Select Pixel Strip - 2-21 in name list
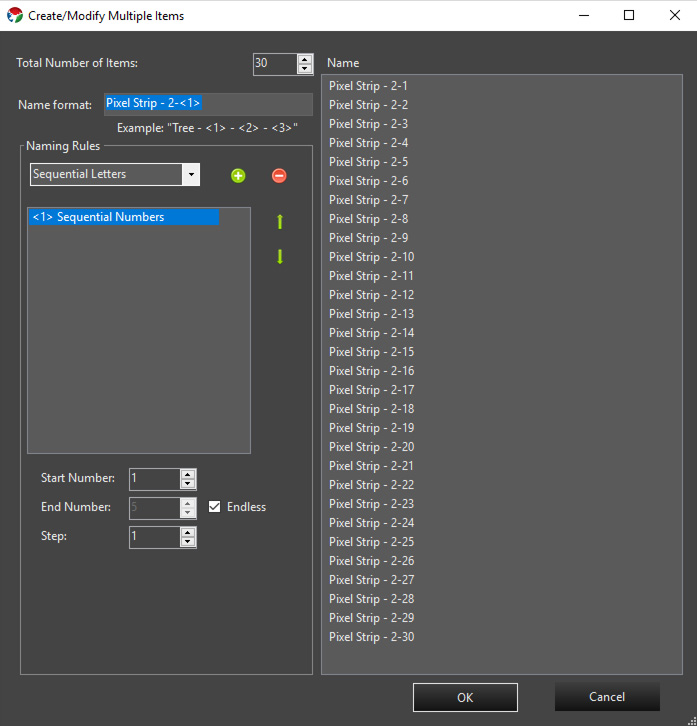Screen dimensions: 697x726 (371, 466)
